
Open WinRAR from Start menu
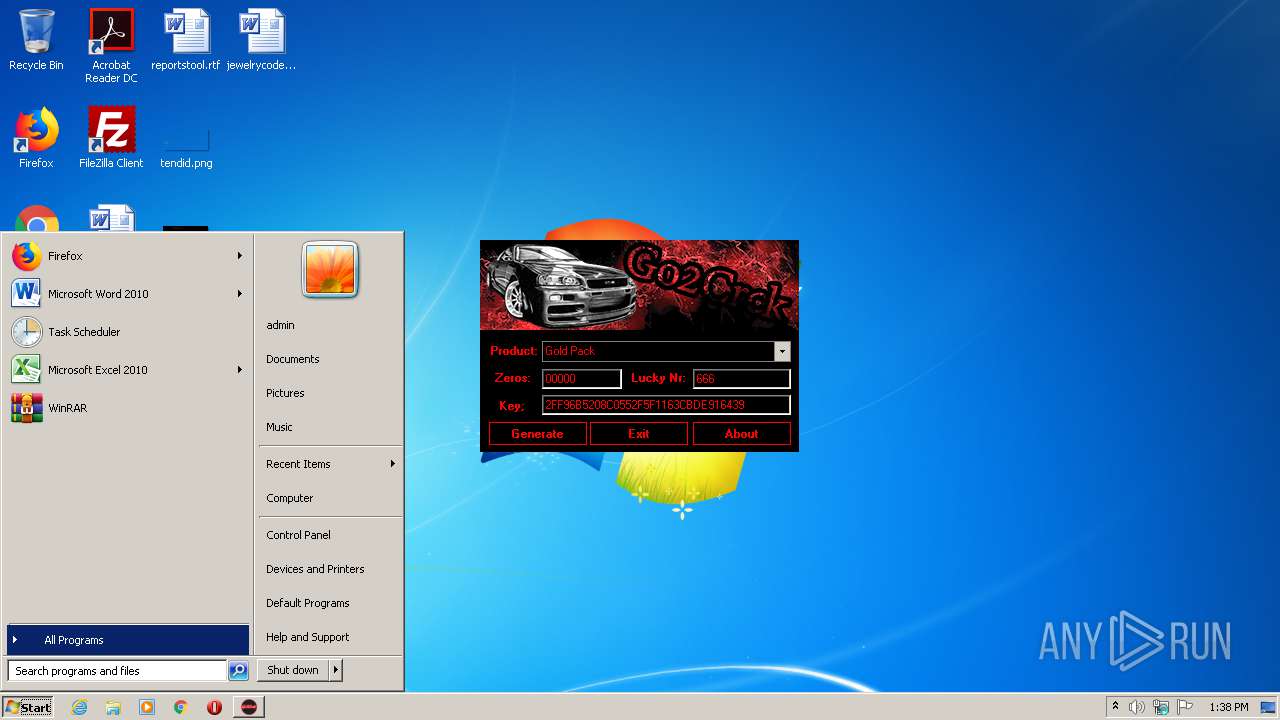127,408
